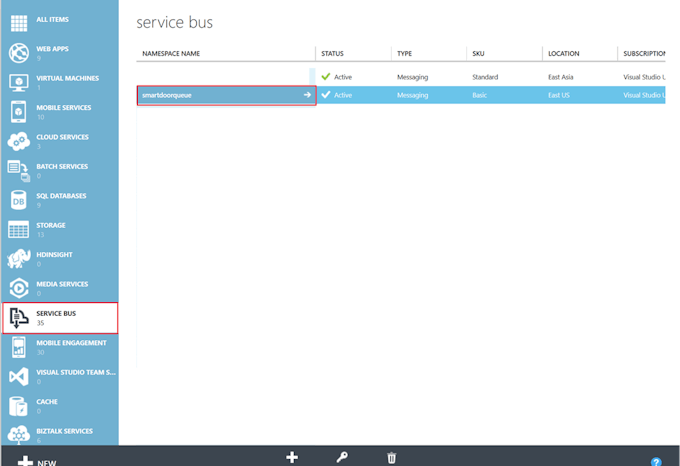The image size is (680, 466).
Task: Select Cloud Services in the sidebar
Action: tap(60, 141)
